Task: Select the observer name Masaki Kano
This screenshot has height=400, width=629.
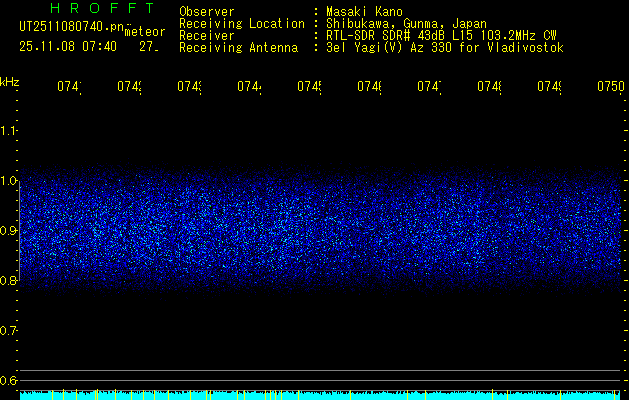Action: coord(364,12)
